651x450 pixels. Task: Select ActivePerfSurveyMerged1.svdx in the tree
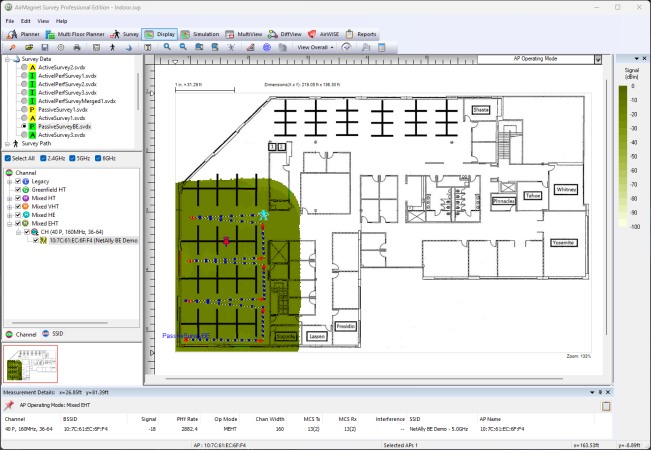[77, 101]
